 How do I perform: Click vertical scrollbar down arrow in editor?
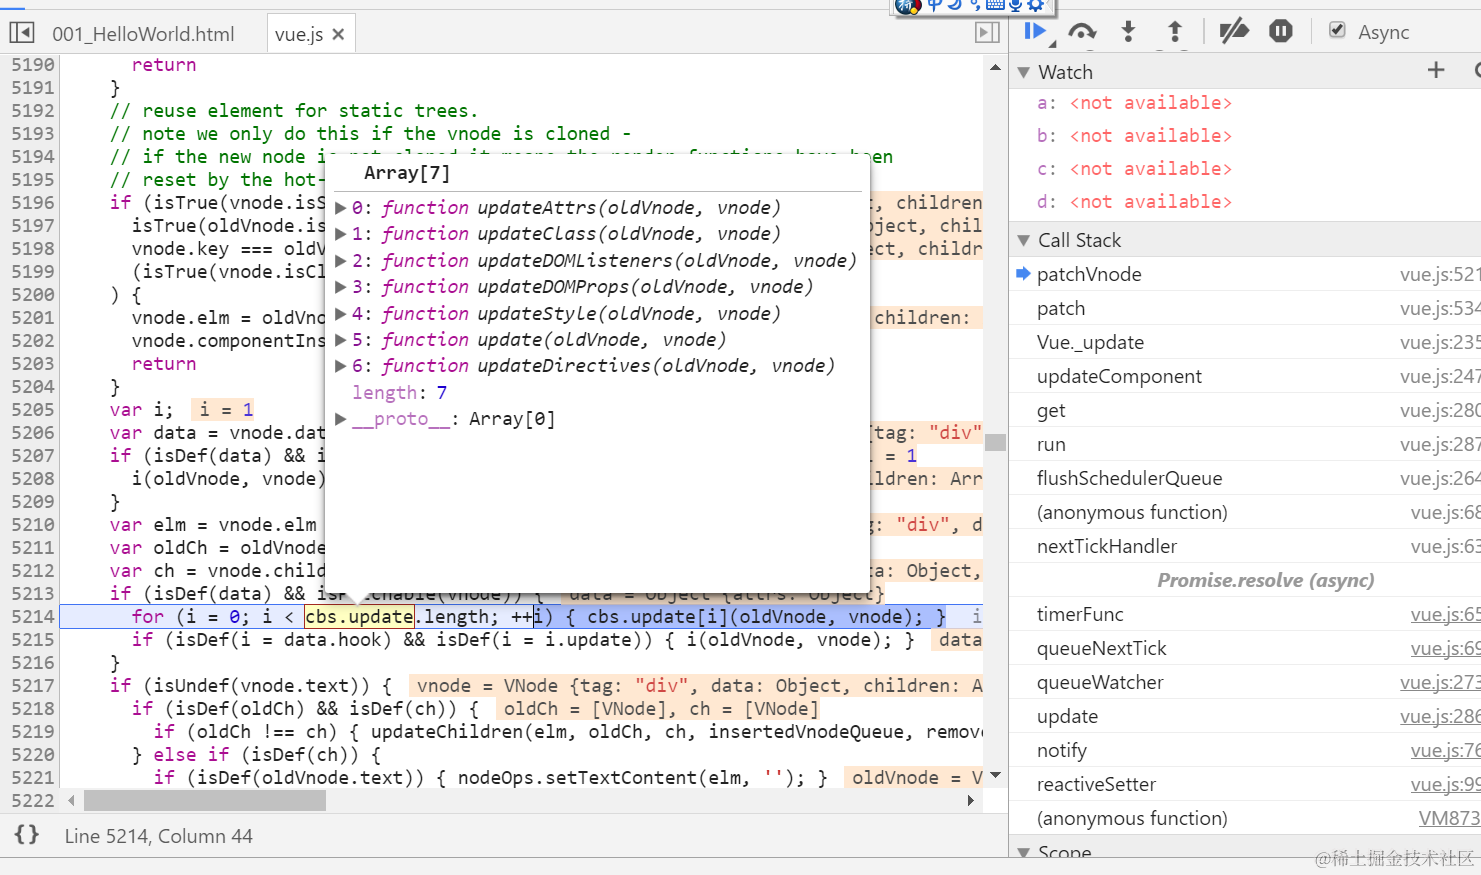(995, 776)
